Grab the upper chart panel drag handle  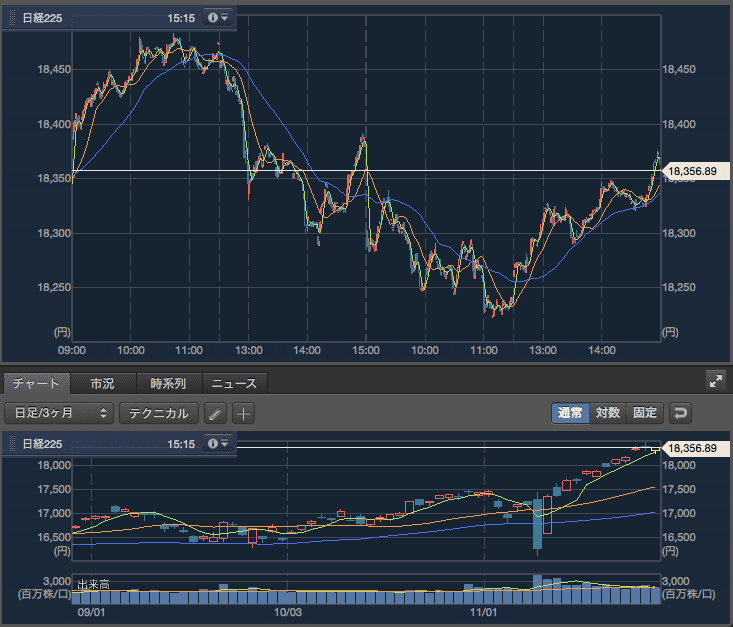(13, 18)
